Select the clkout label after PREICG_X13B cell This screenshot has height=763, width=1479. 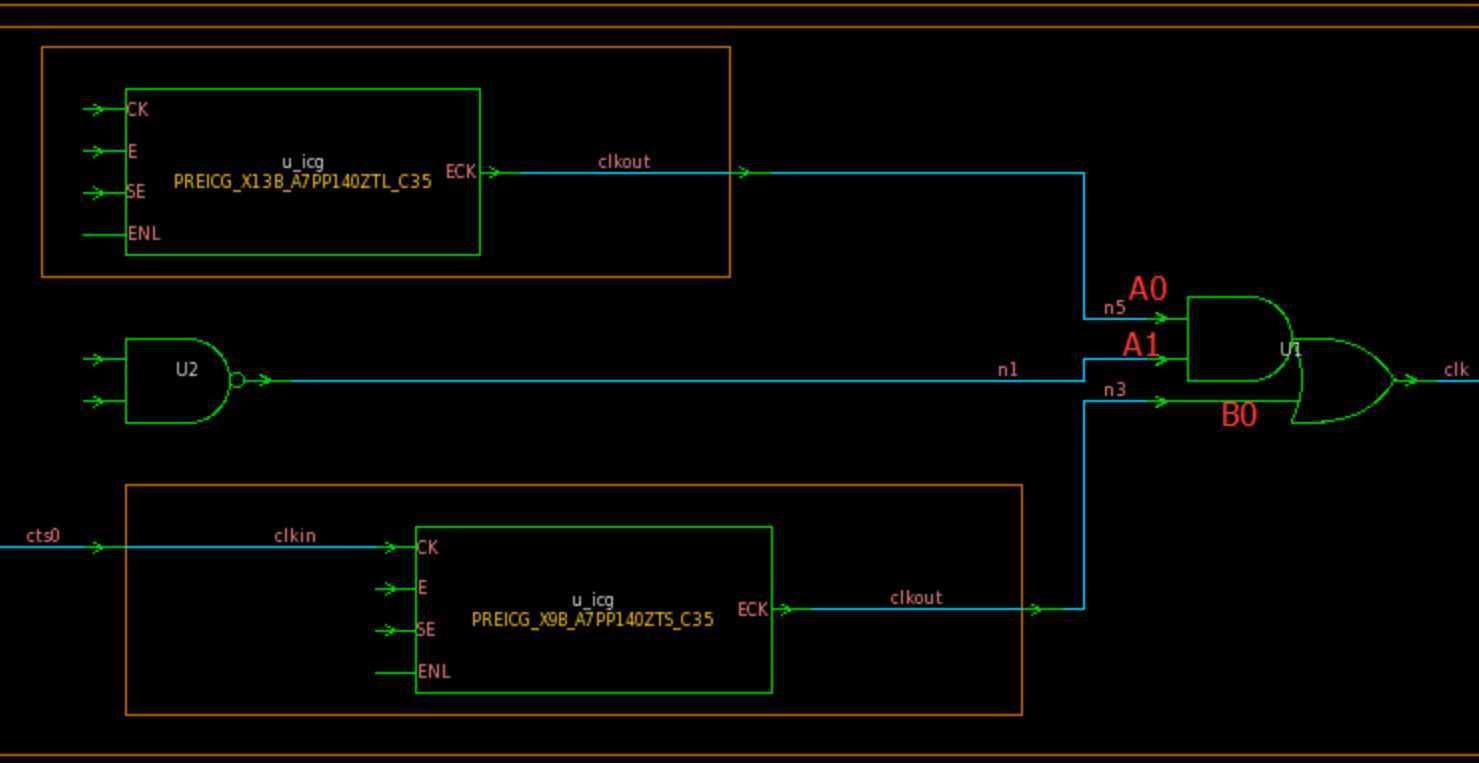coord(624,161)
